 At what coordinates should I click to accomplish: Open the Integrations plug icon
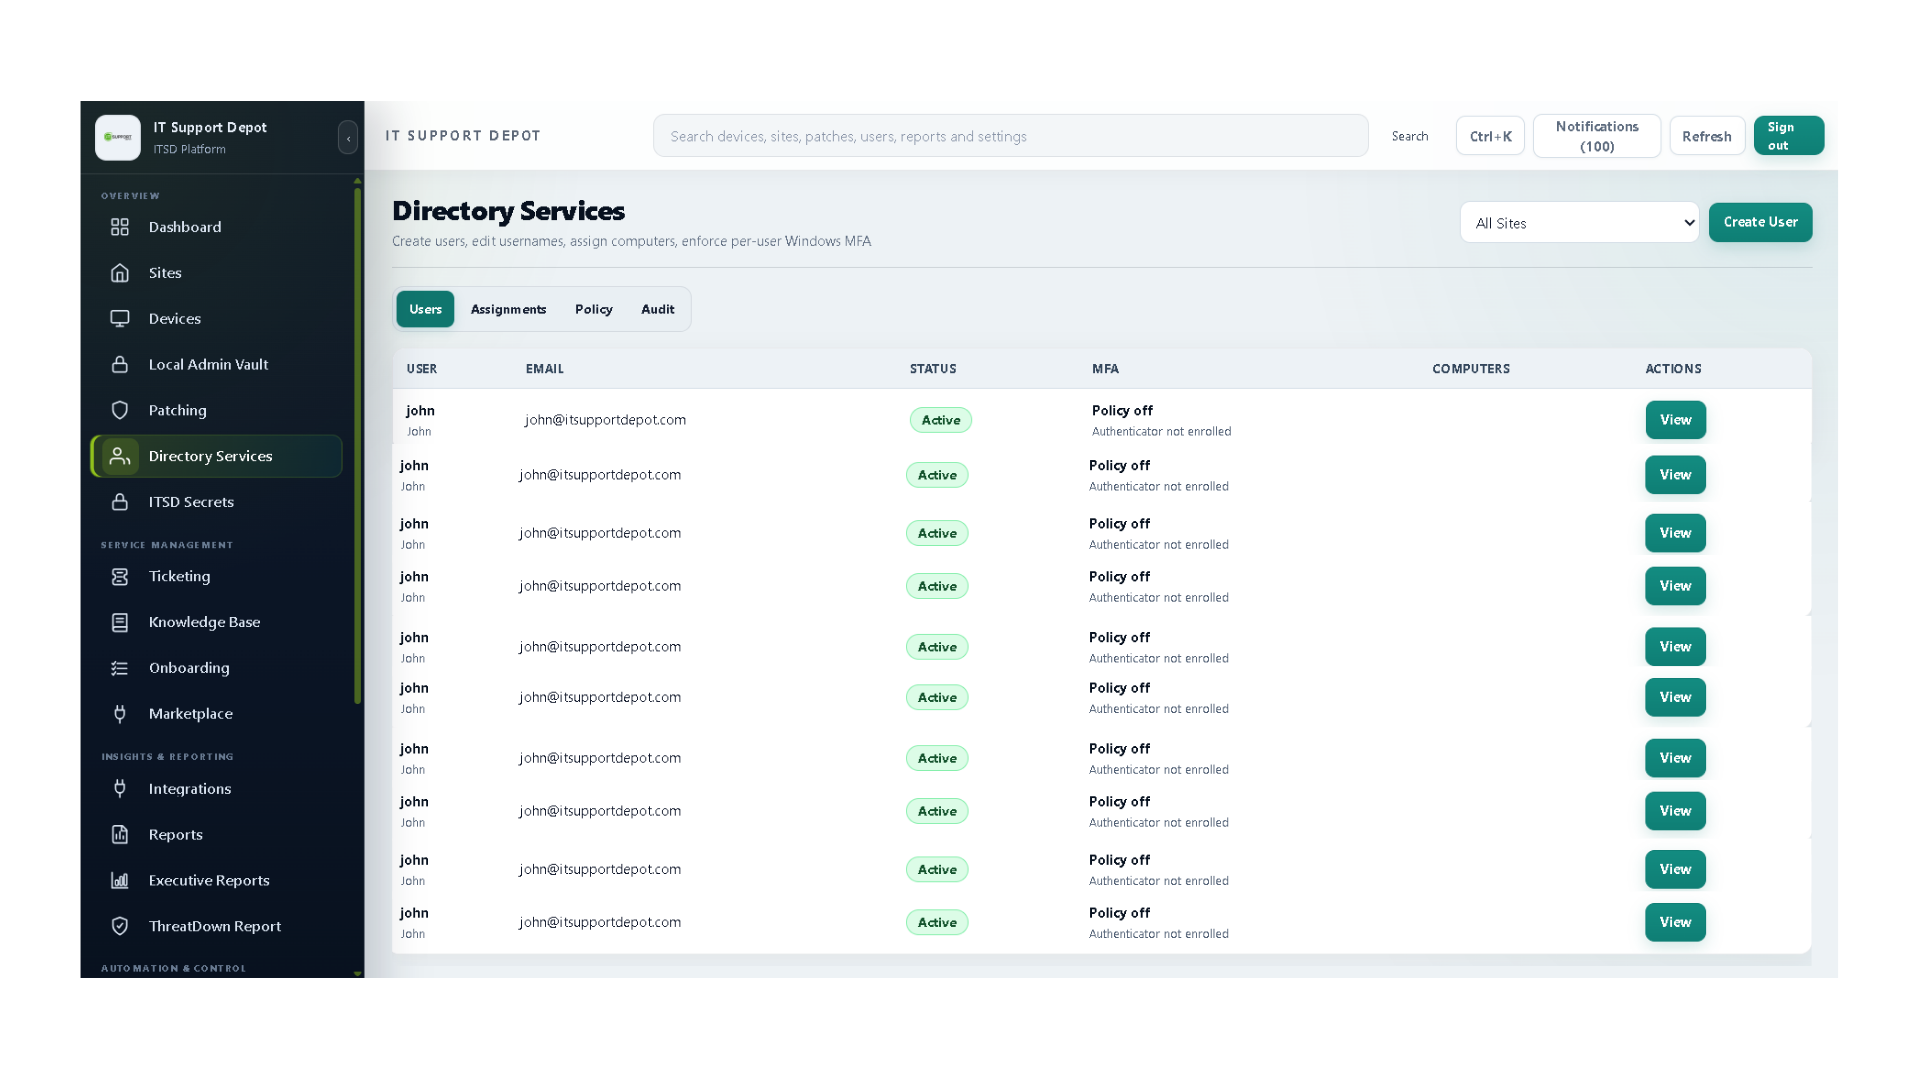coord(120,789)
